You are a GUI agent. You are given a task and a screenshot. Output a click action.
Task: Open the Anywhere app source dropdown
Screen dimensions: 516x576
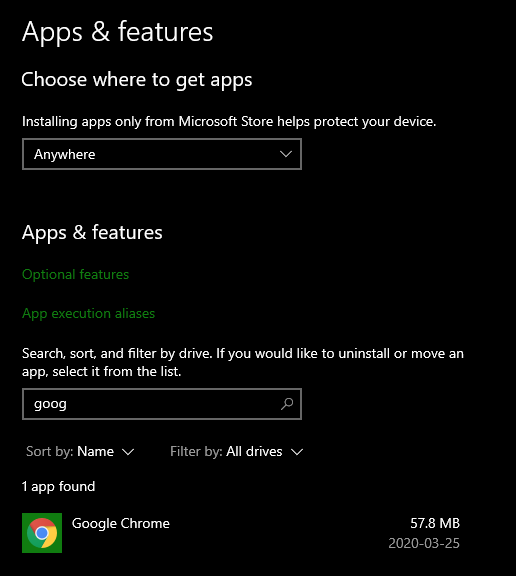[162, 154]
